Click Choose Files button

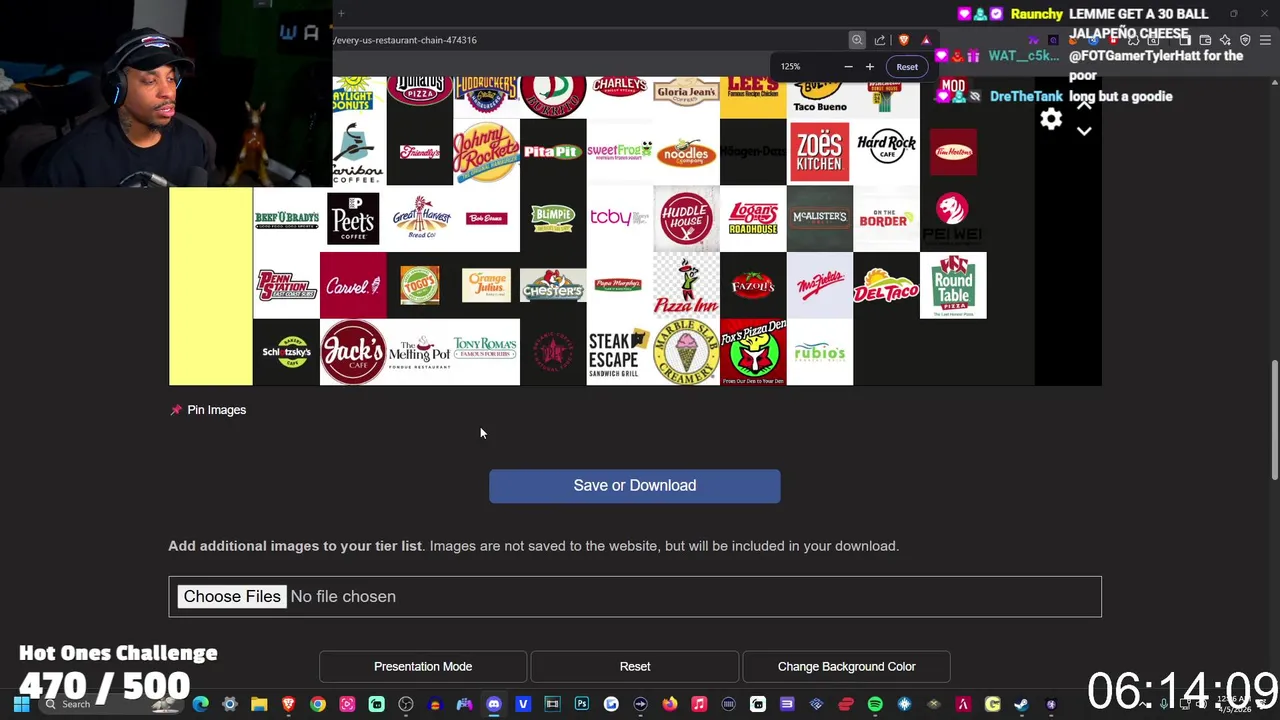point(232,596)
